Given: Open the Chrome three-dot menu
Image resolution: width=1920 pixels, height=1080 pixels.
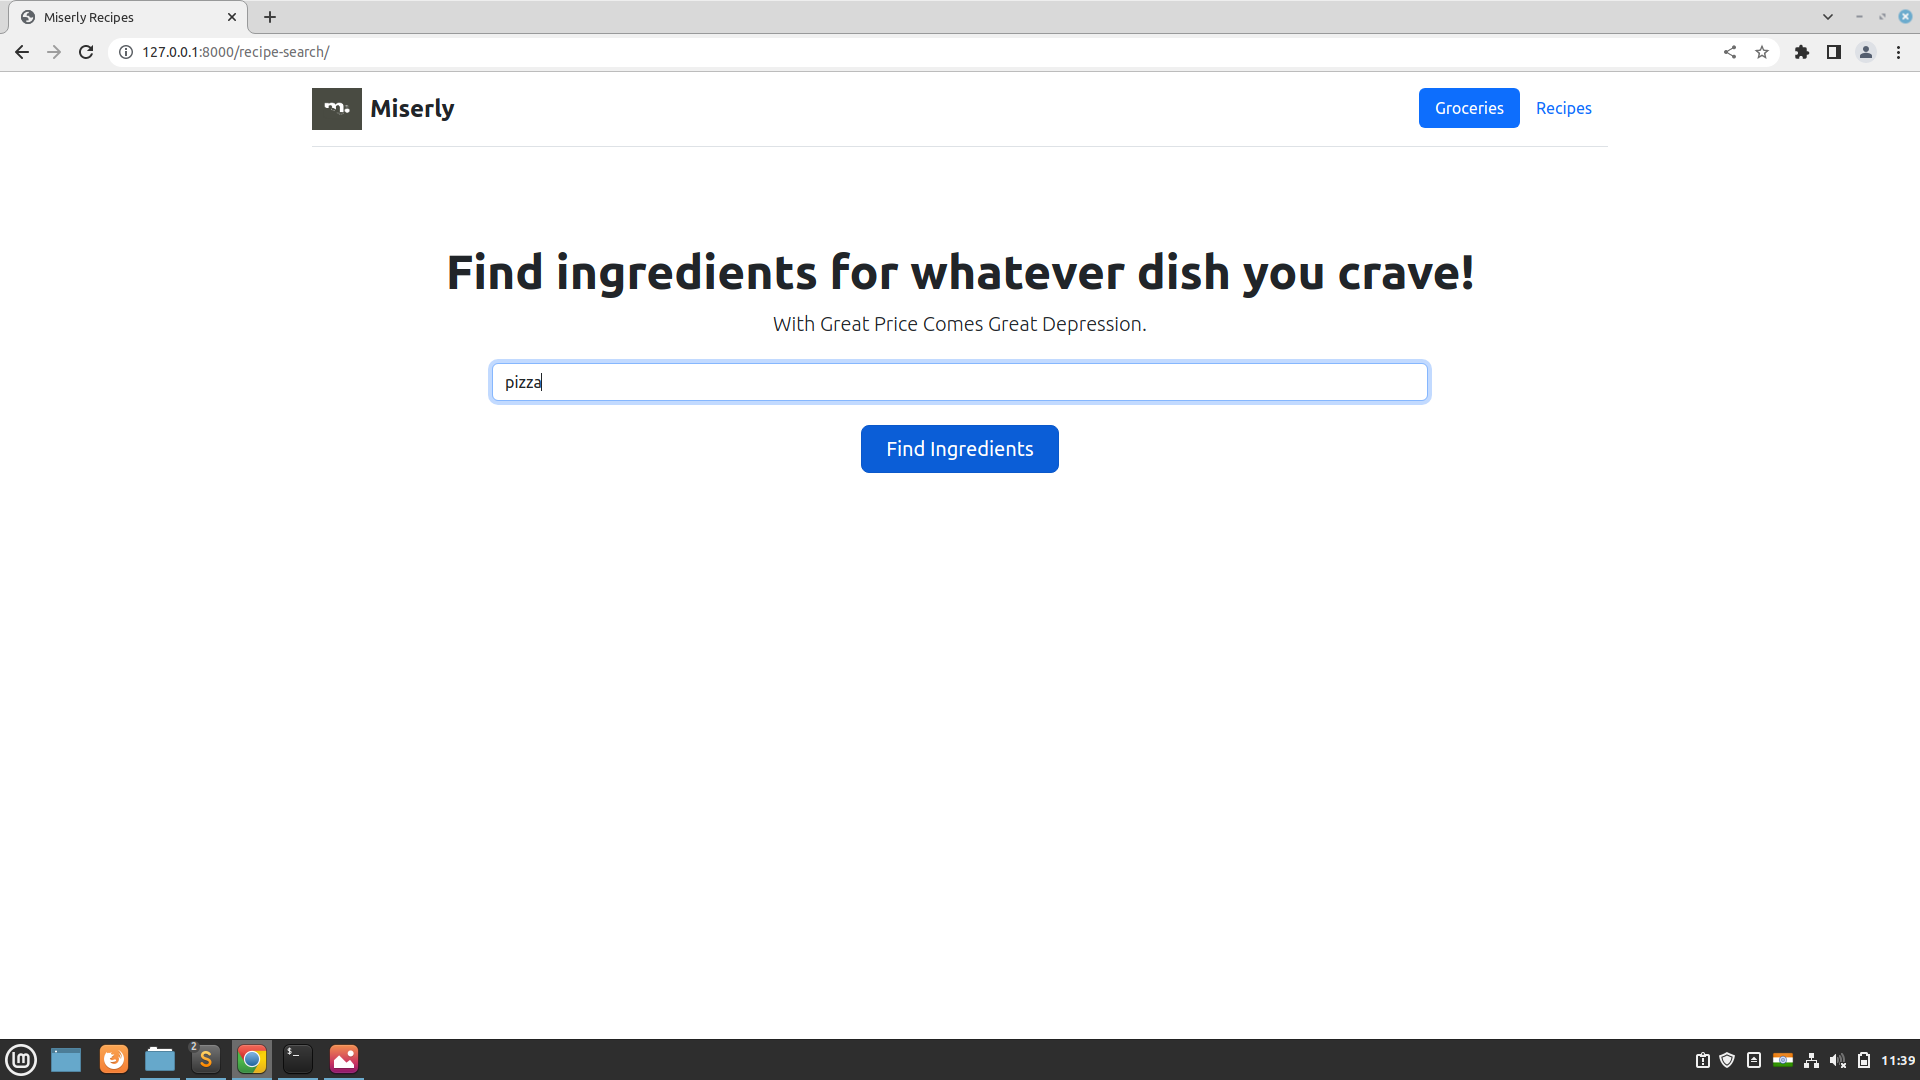Looking at the screenshot, I should (x=1898, y=52).
